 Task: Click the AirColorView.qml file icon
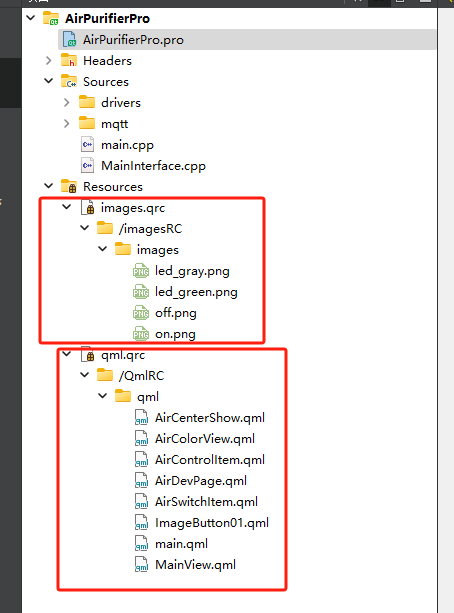(142, 439)
